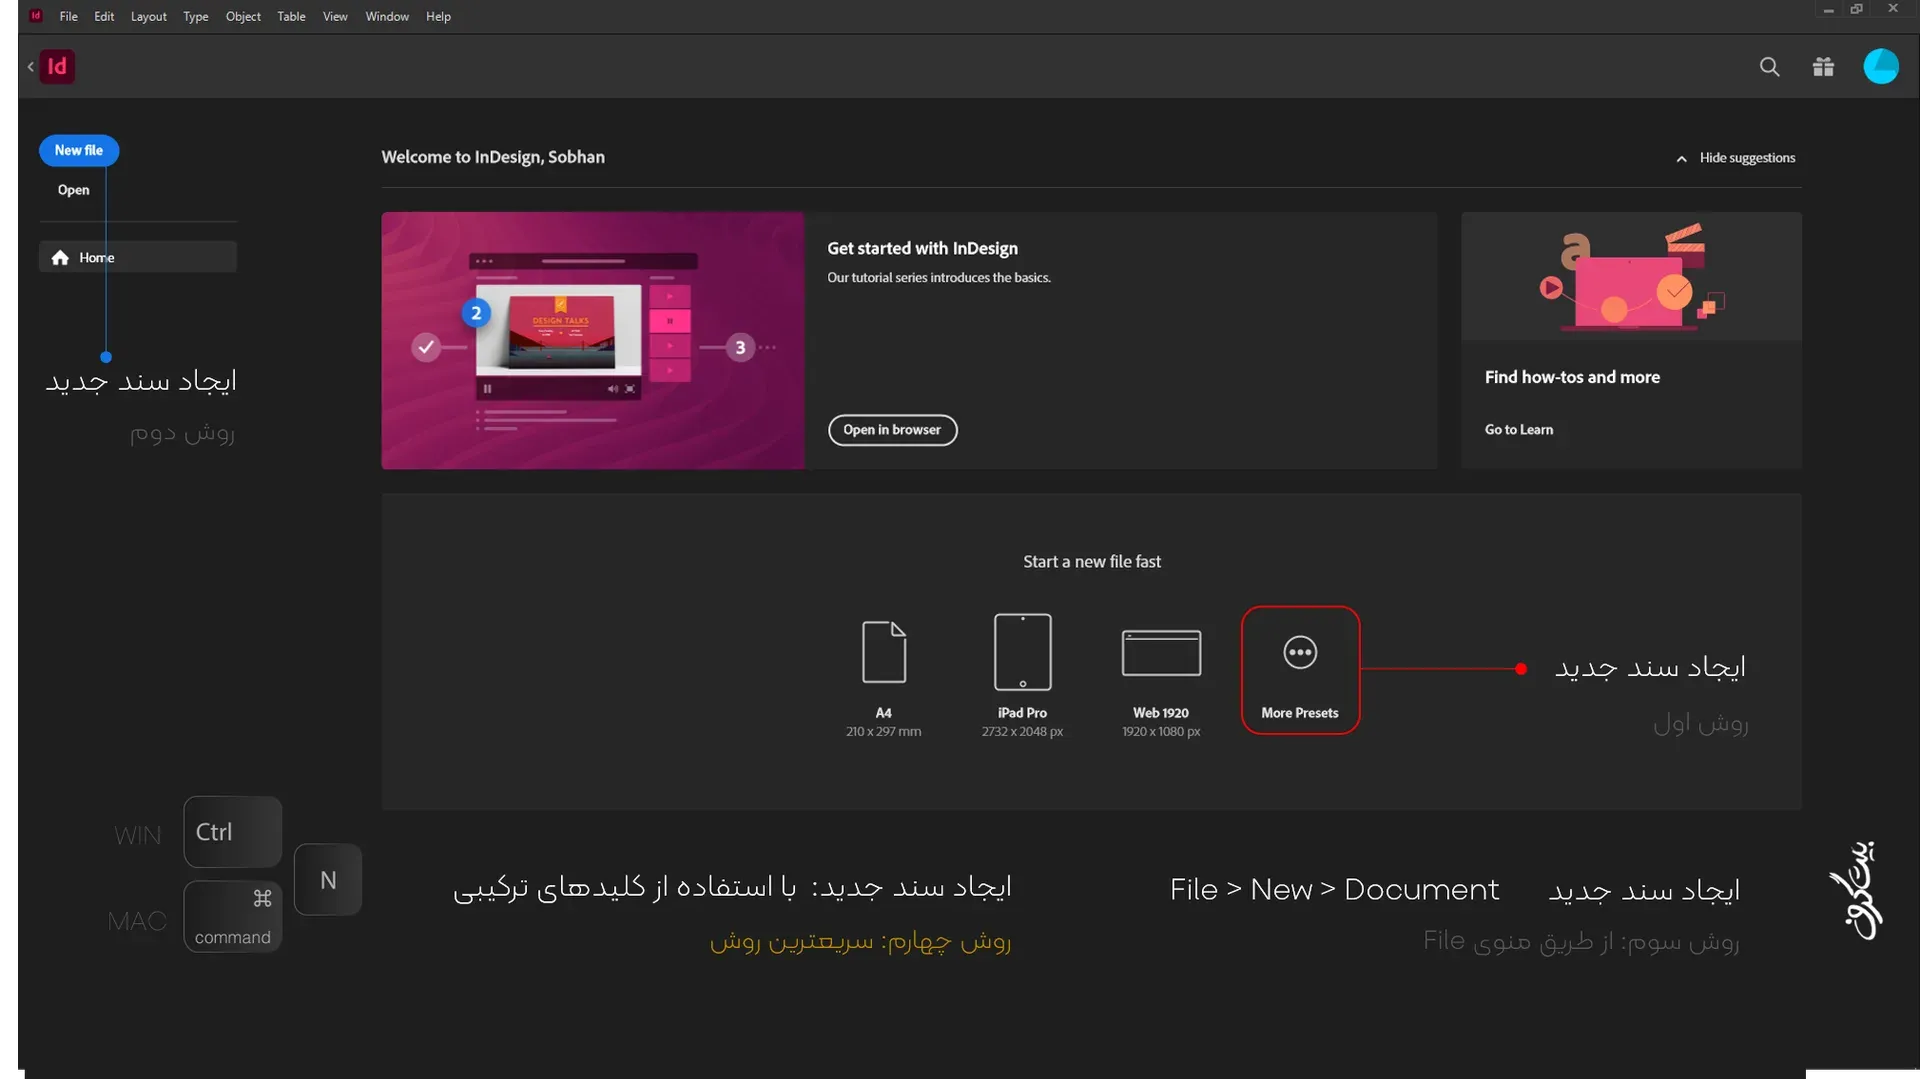Click the back chevron beside Id logo

tap(30, 67)
